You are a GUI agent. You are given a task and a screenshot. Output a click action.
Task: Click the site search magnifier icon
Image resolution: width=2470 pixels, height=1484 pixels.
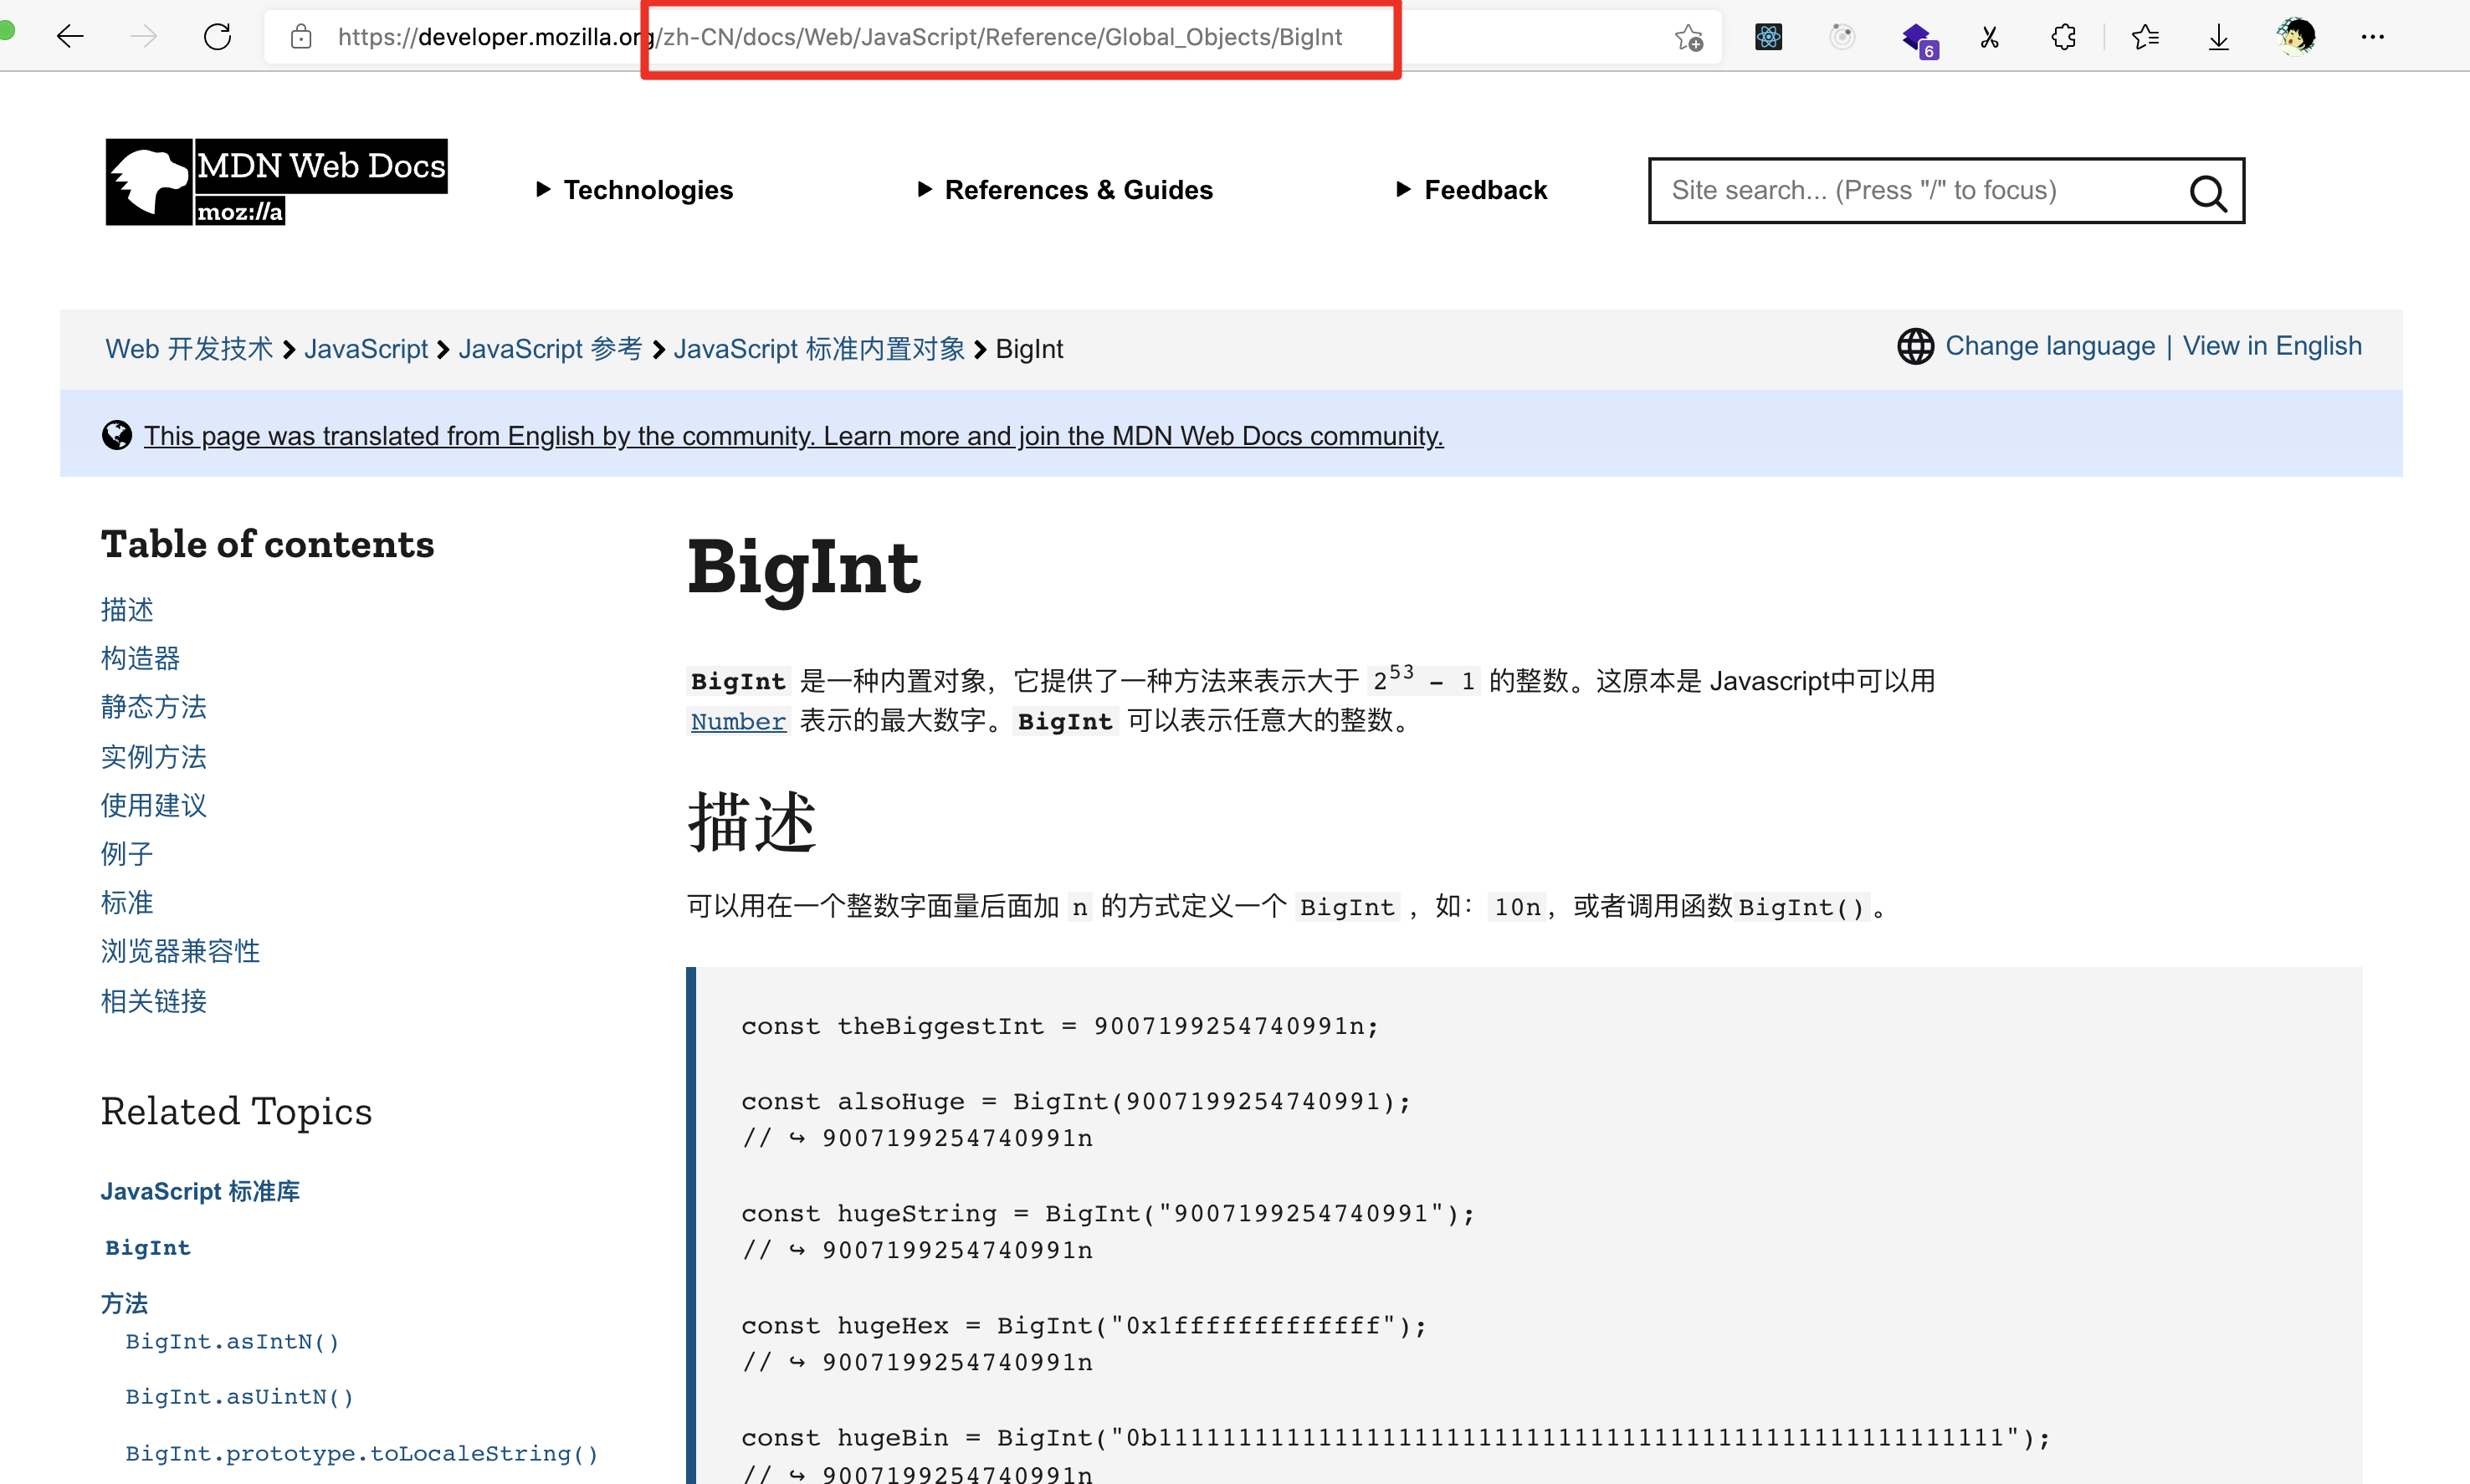coord(2207,192)
